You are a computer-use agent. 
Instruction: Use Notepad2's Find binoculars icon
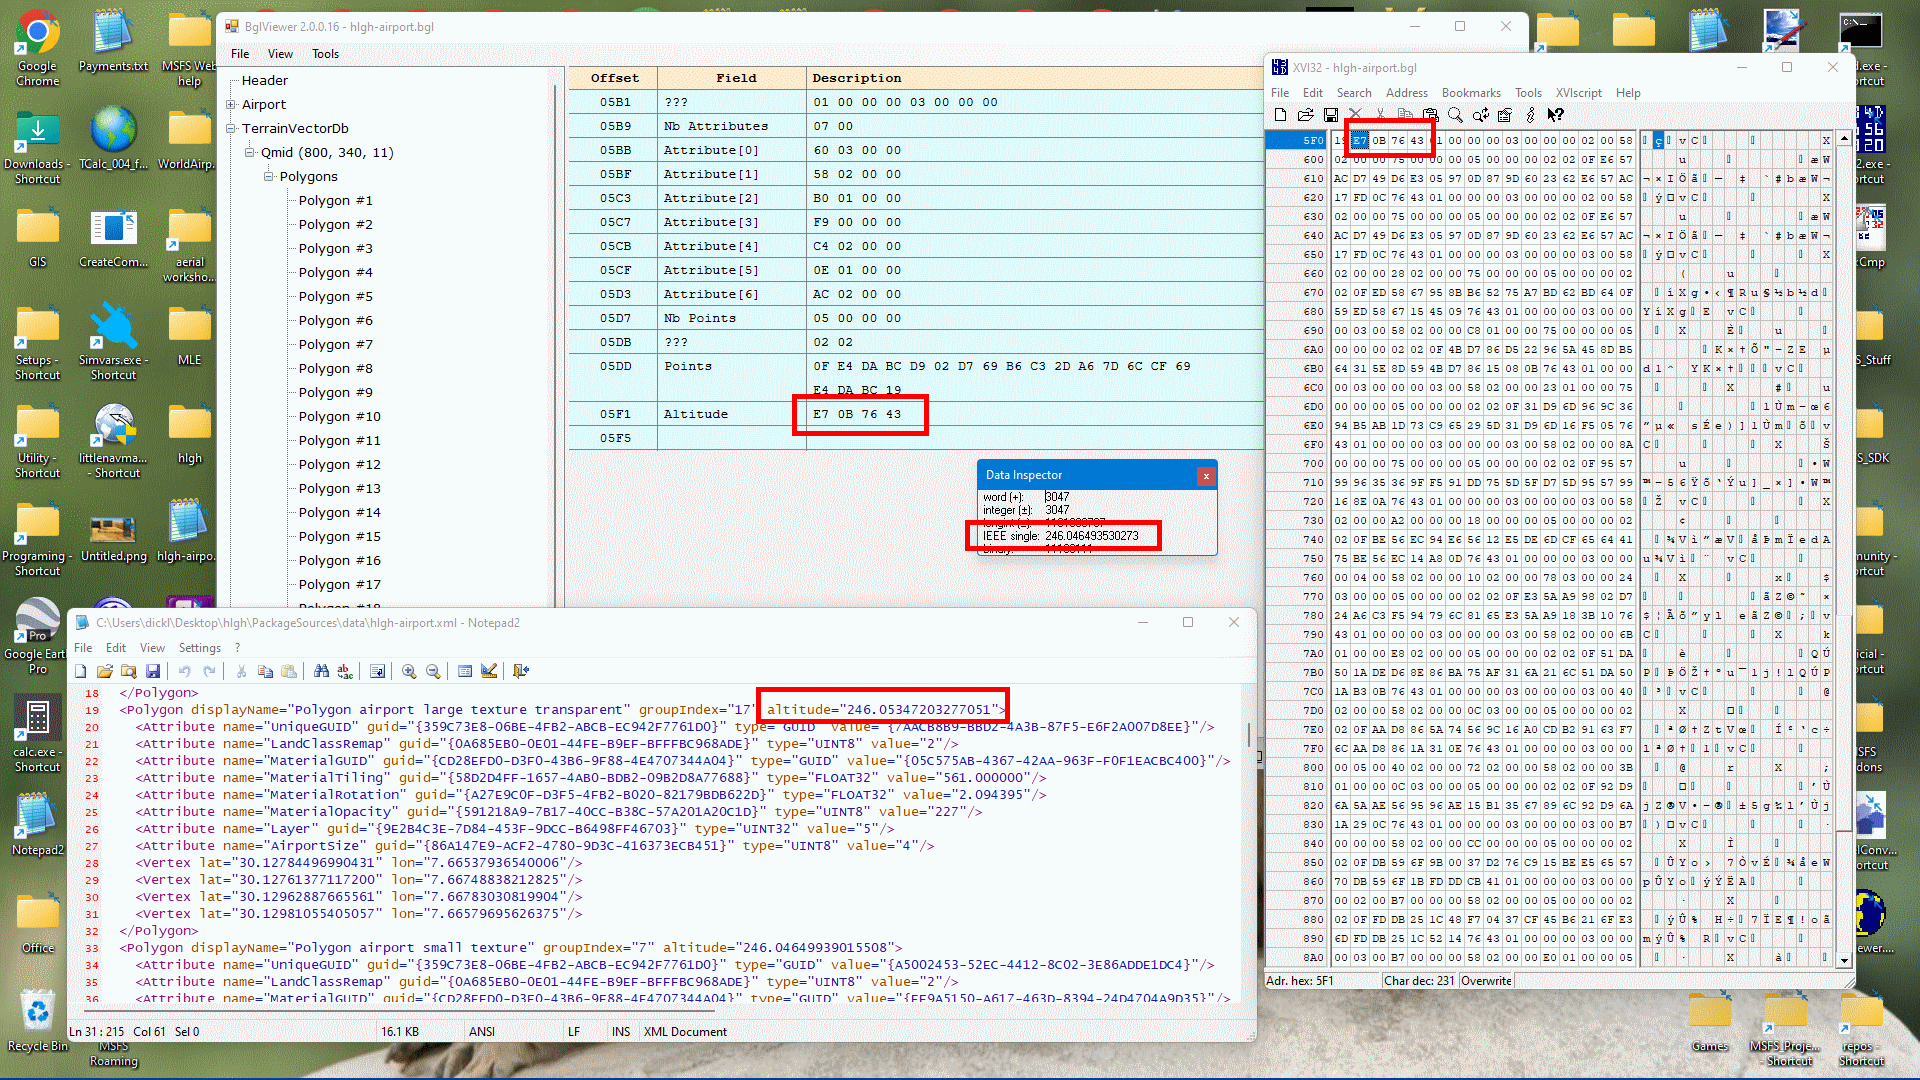click(x=322, y=671)
